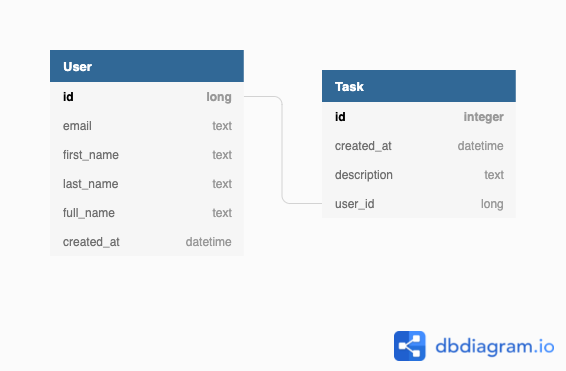Click the full_name field row
The height and width of the screenshot is (371, 566).
[147, 213]
